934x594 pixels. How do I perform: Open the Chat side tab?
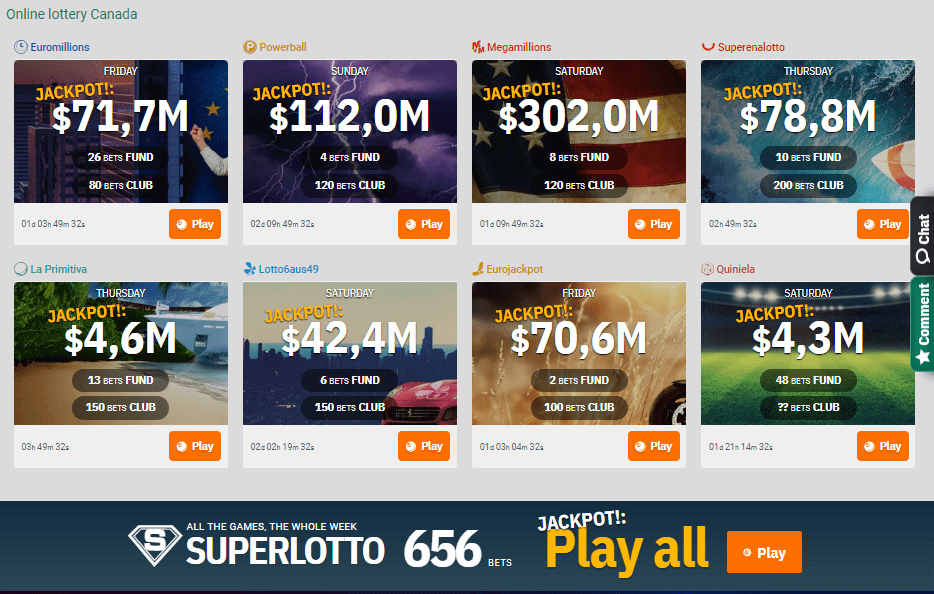pyautogui.click(x=923, y=235)
